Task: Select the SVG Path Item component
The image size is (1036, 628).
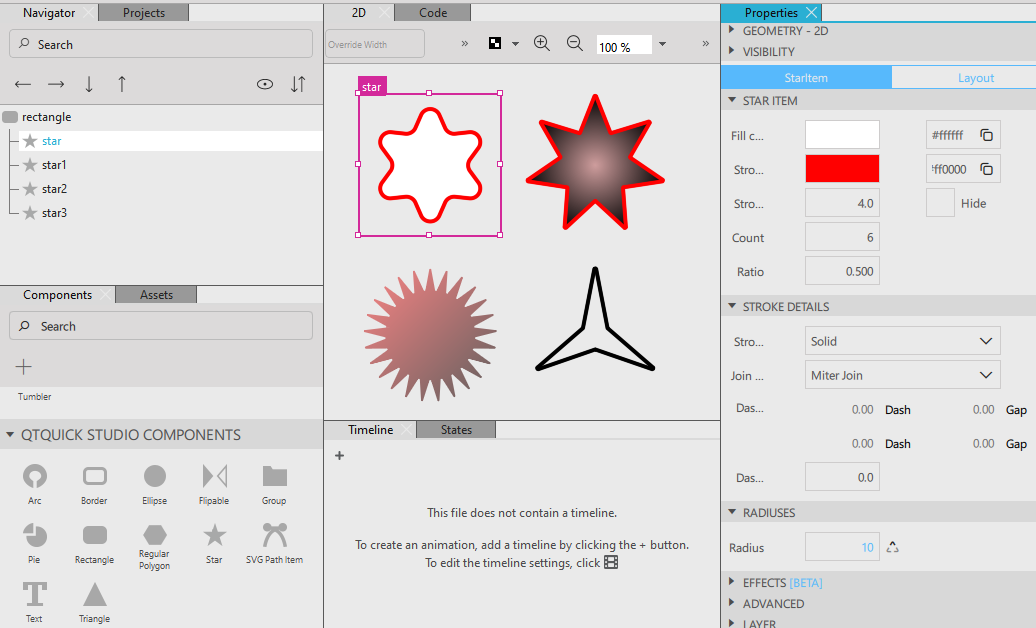Action: pos(274,535)
